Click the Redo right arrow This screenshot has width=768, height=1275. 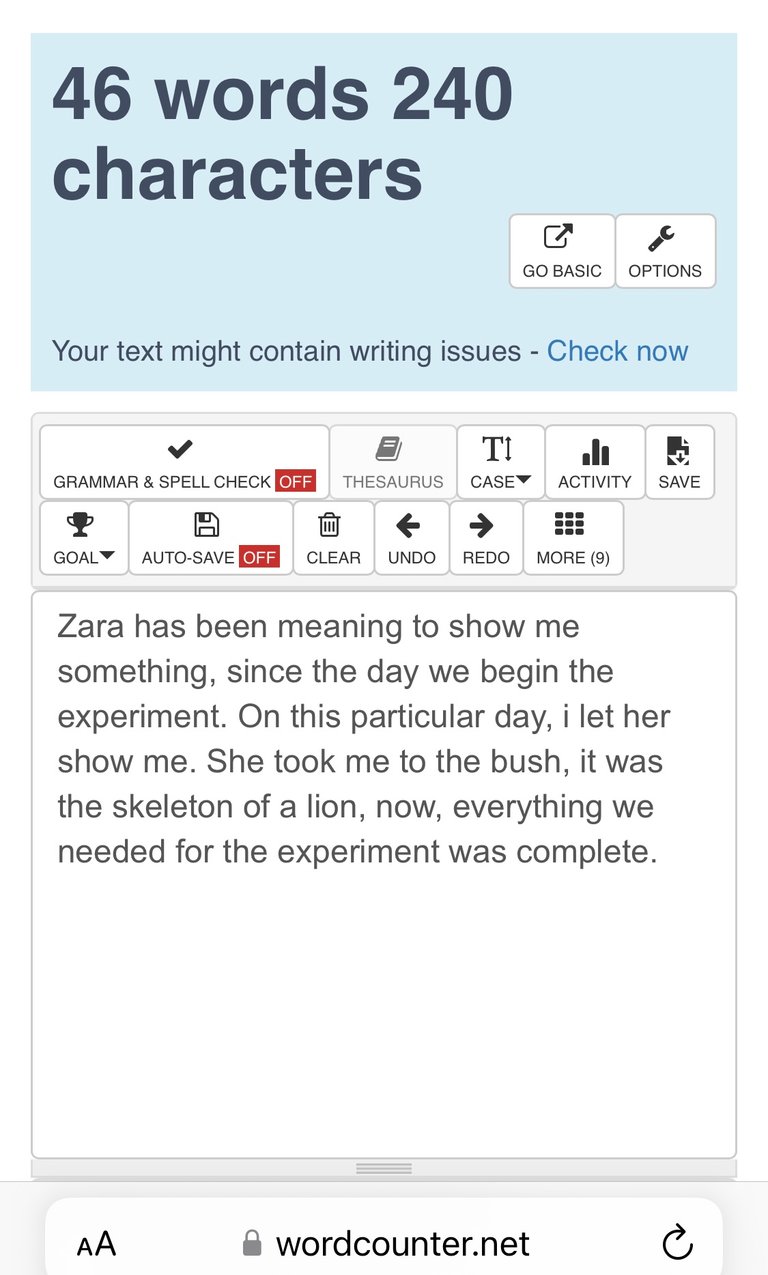[481, 525]
